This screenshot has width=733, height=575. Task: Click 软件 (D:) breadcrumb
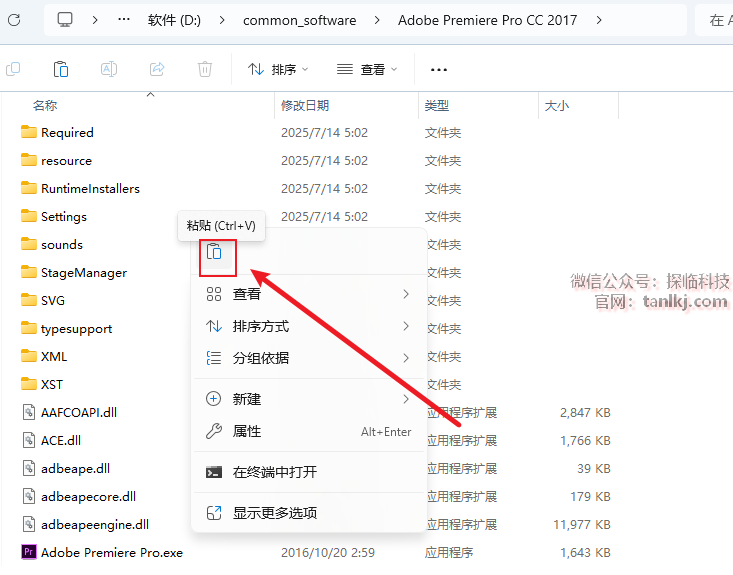(174, 20)
